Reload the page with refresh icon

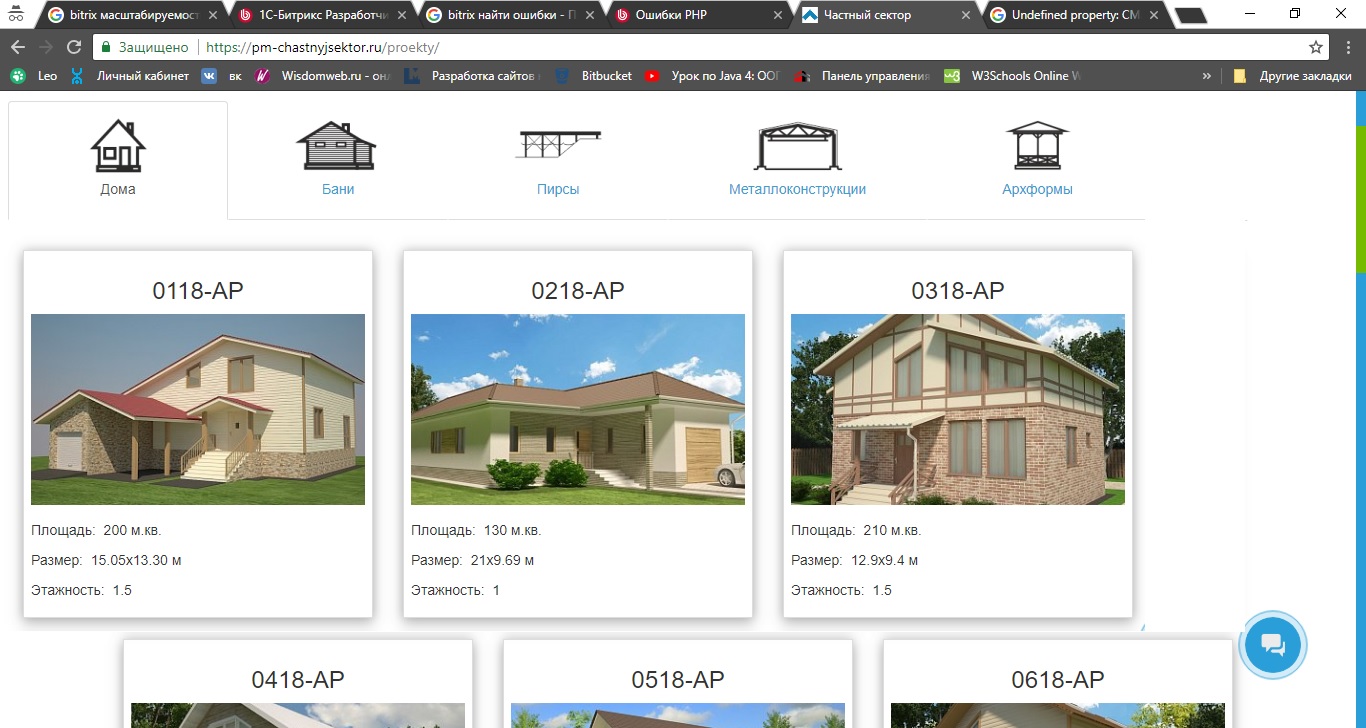[73, 47]
